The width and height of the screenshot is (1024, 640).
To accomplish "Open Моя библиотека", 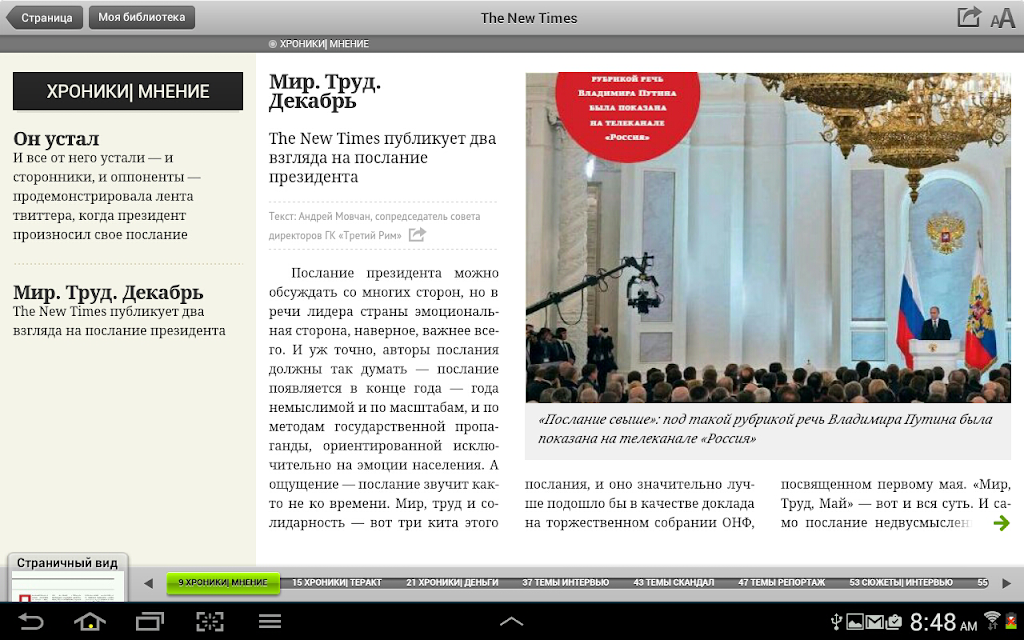I will pos(142,18).
